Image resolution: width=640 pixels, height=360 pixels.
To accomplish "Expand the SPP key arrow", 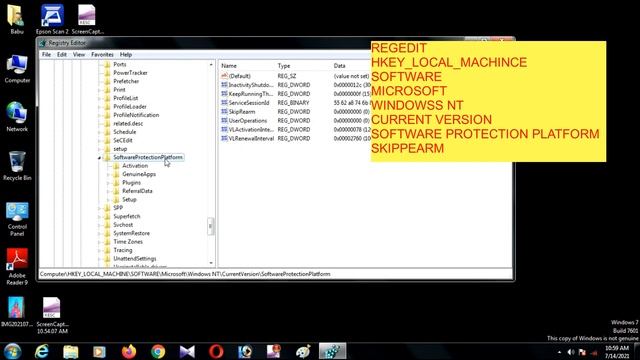I will coord(99,208).
